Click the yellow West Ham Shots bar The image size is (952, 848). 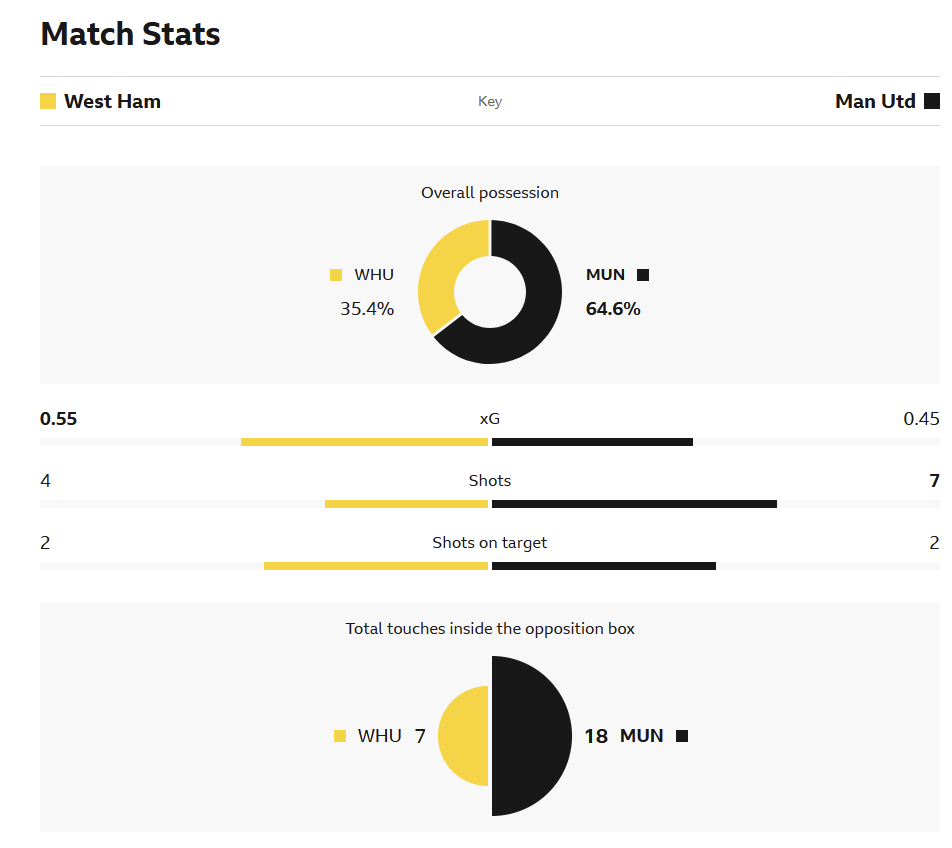click(x=406, y=504)
